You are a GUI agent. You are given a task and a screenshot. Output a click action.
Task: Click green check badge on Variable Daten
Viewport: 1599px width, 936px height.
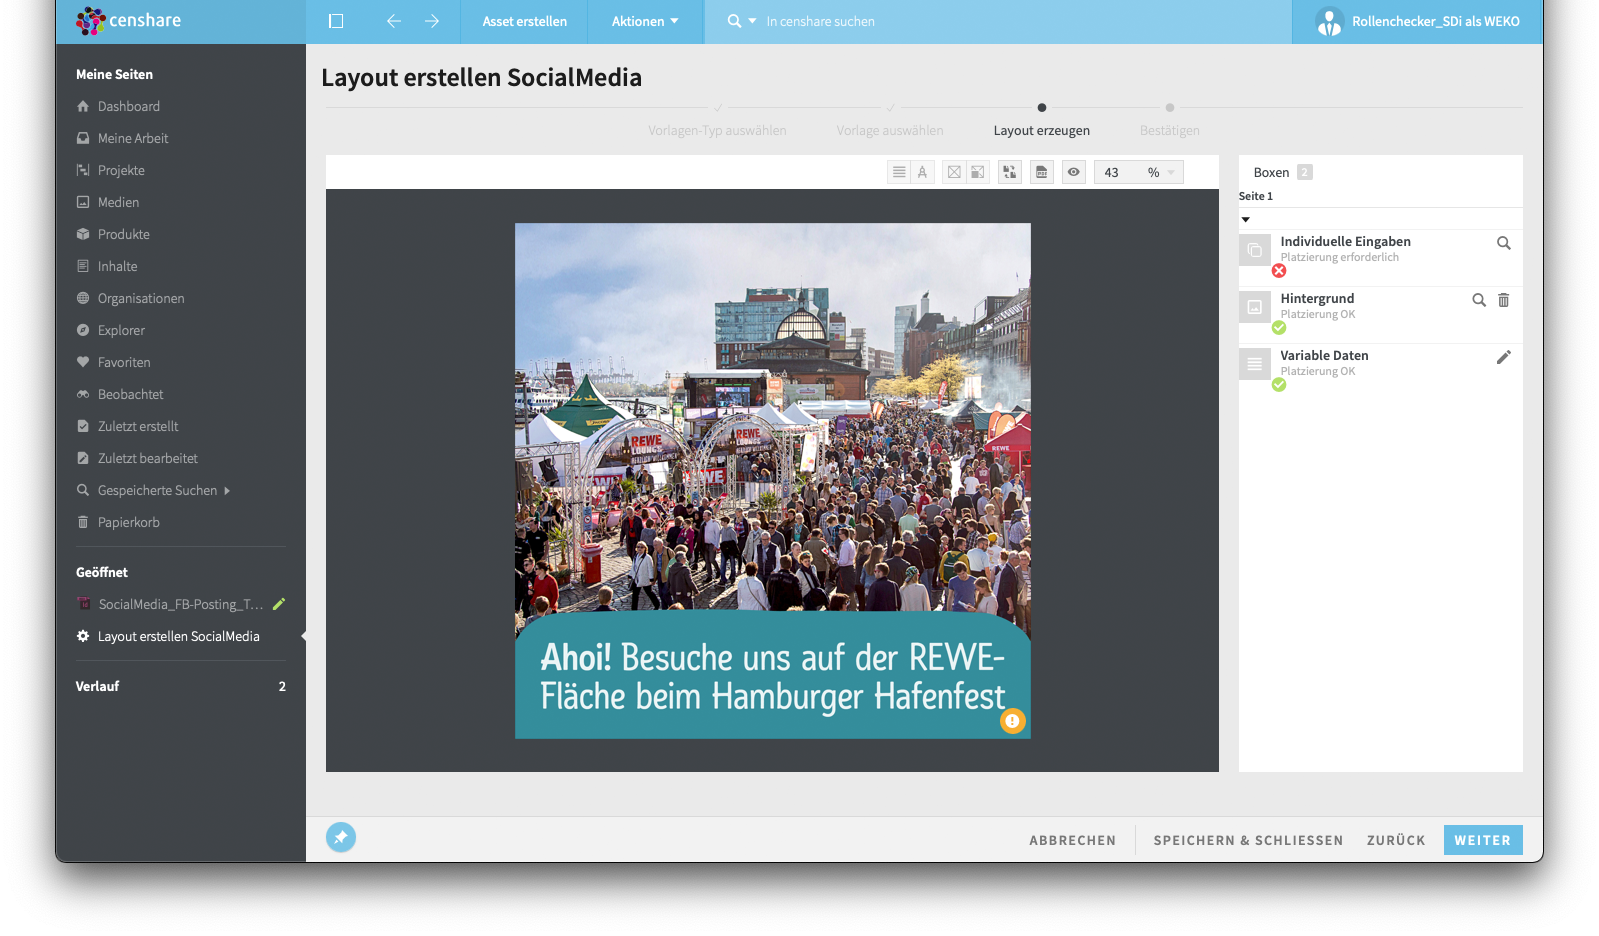coord(1279,385)
